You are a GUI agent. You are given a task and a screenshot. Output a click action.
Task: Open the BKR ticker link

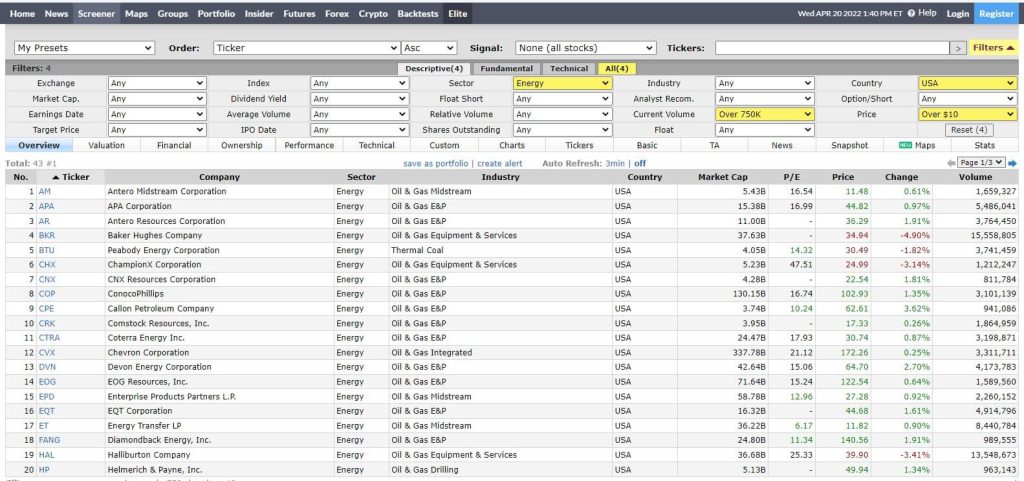pyautogui.click(x=46, y=236)
